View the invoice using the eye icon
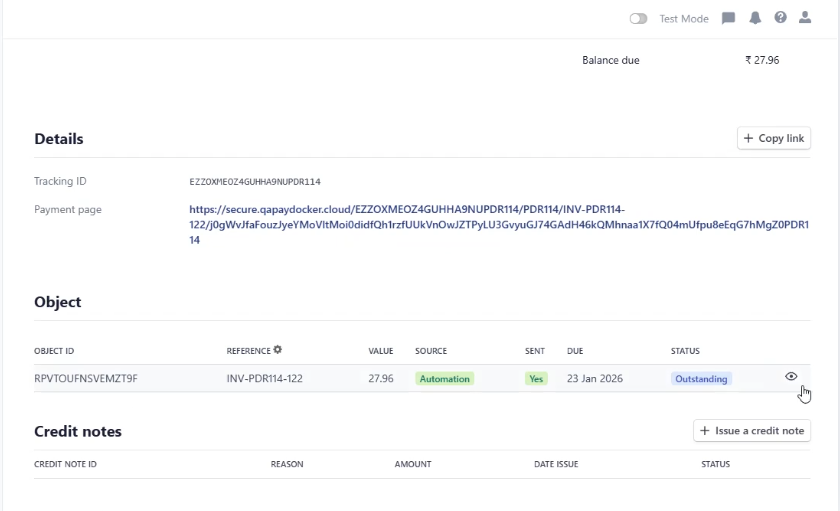 click(791, 377)
